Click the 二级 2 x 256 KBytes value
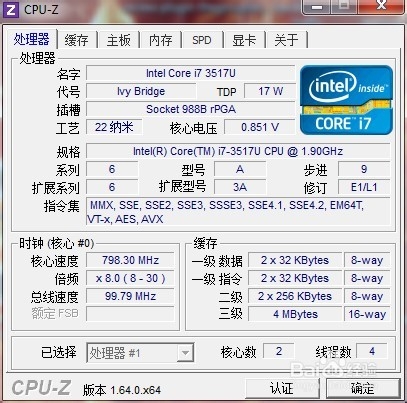The height and width of the screenshot is (403, 407). (295, 296)
